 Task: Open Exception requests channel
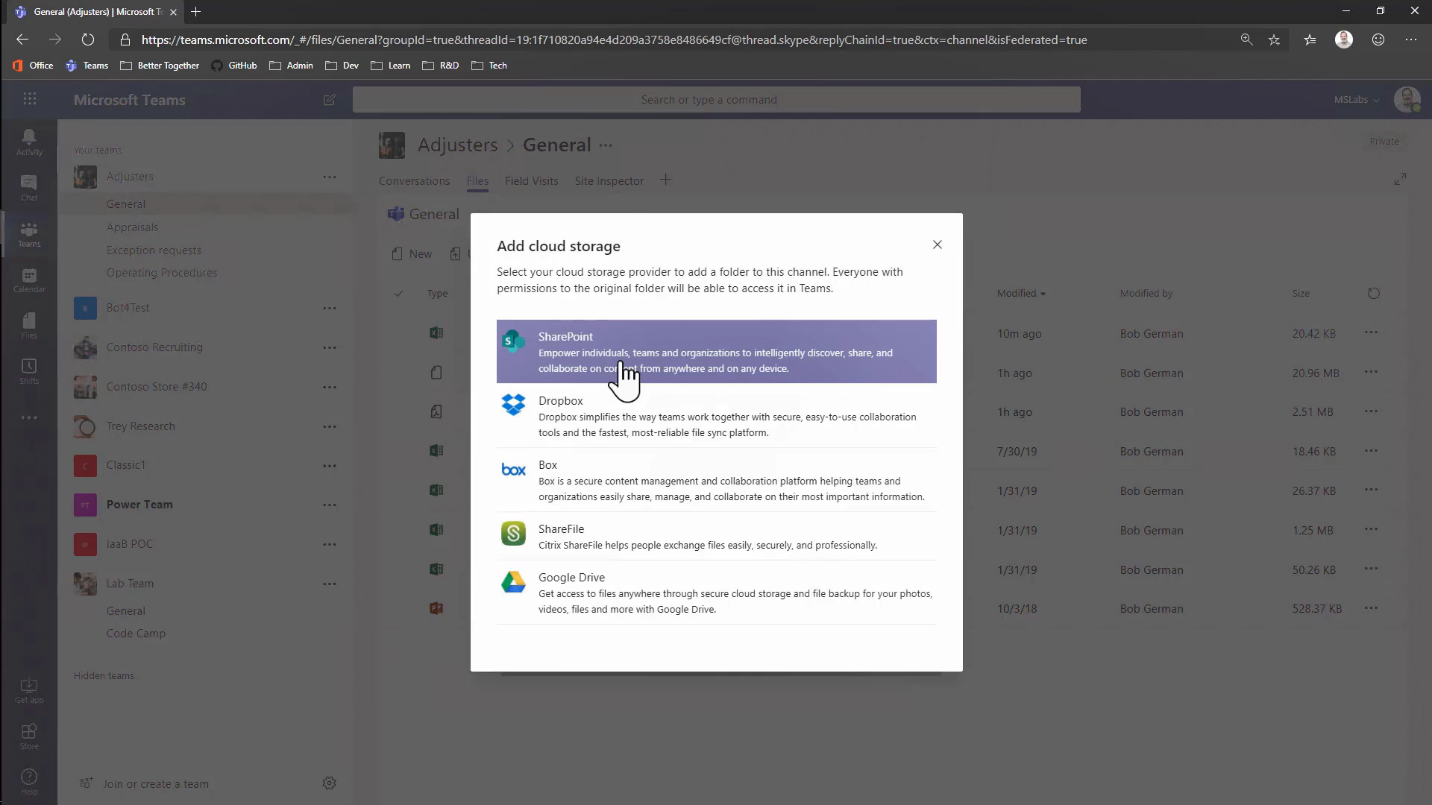click(154, 250)
